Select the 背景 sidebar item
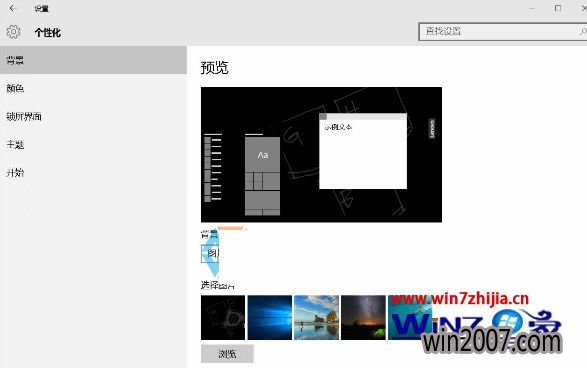 click(x=93, y=60)
